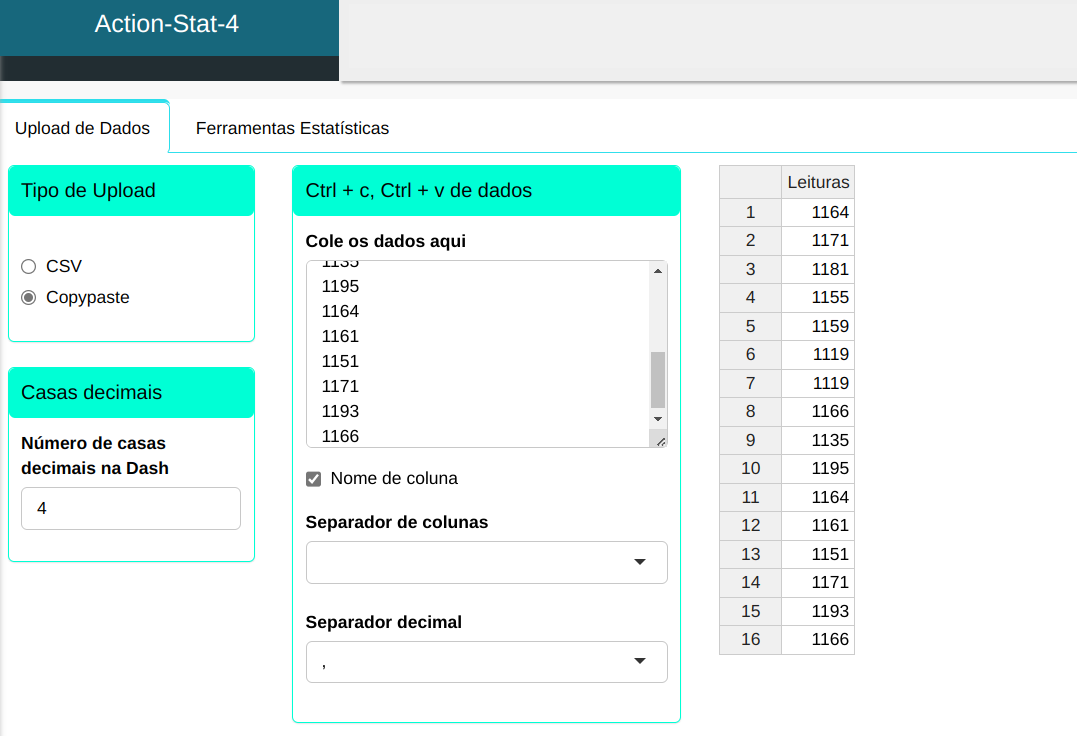Click the Leituras column header
The height and width of the screenshot is (736, 1077).
(817, 182)
